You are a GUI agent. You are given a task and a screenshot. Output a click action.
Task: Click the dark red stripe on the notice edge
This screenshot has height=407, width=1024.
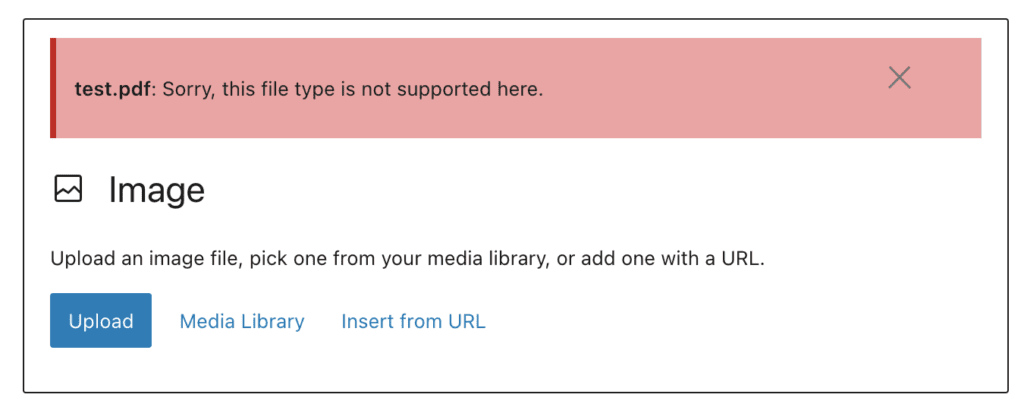53,88
